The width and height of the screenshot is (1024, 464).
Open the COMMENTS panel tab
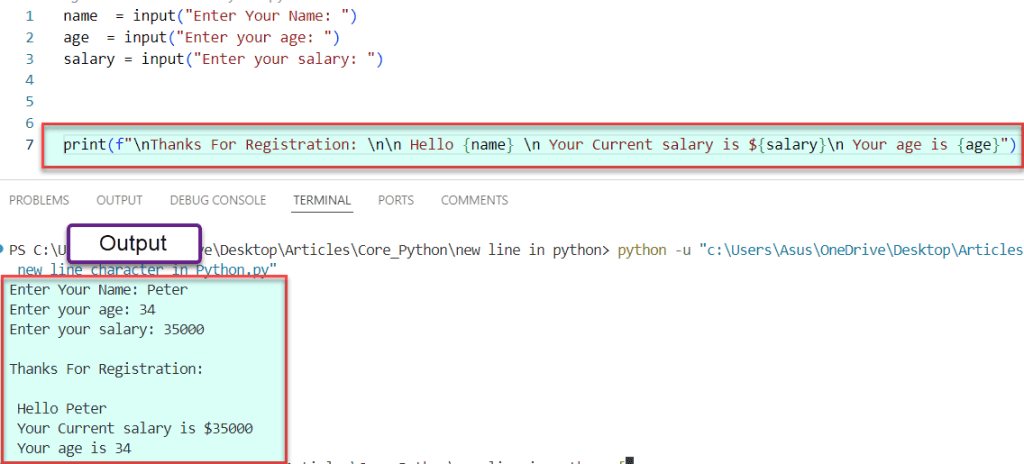point(474,200)
